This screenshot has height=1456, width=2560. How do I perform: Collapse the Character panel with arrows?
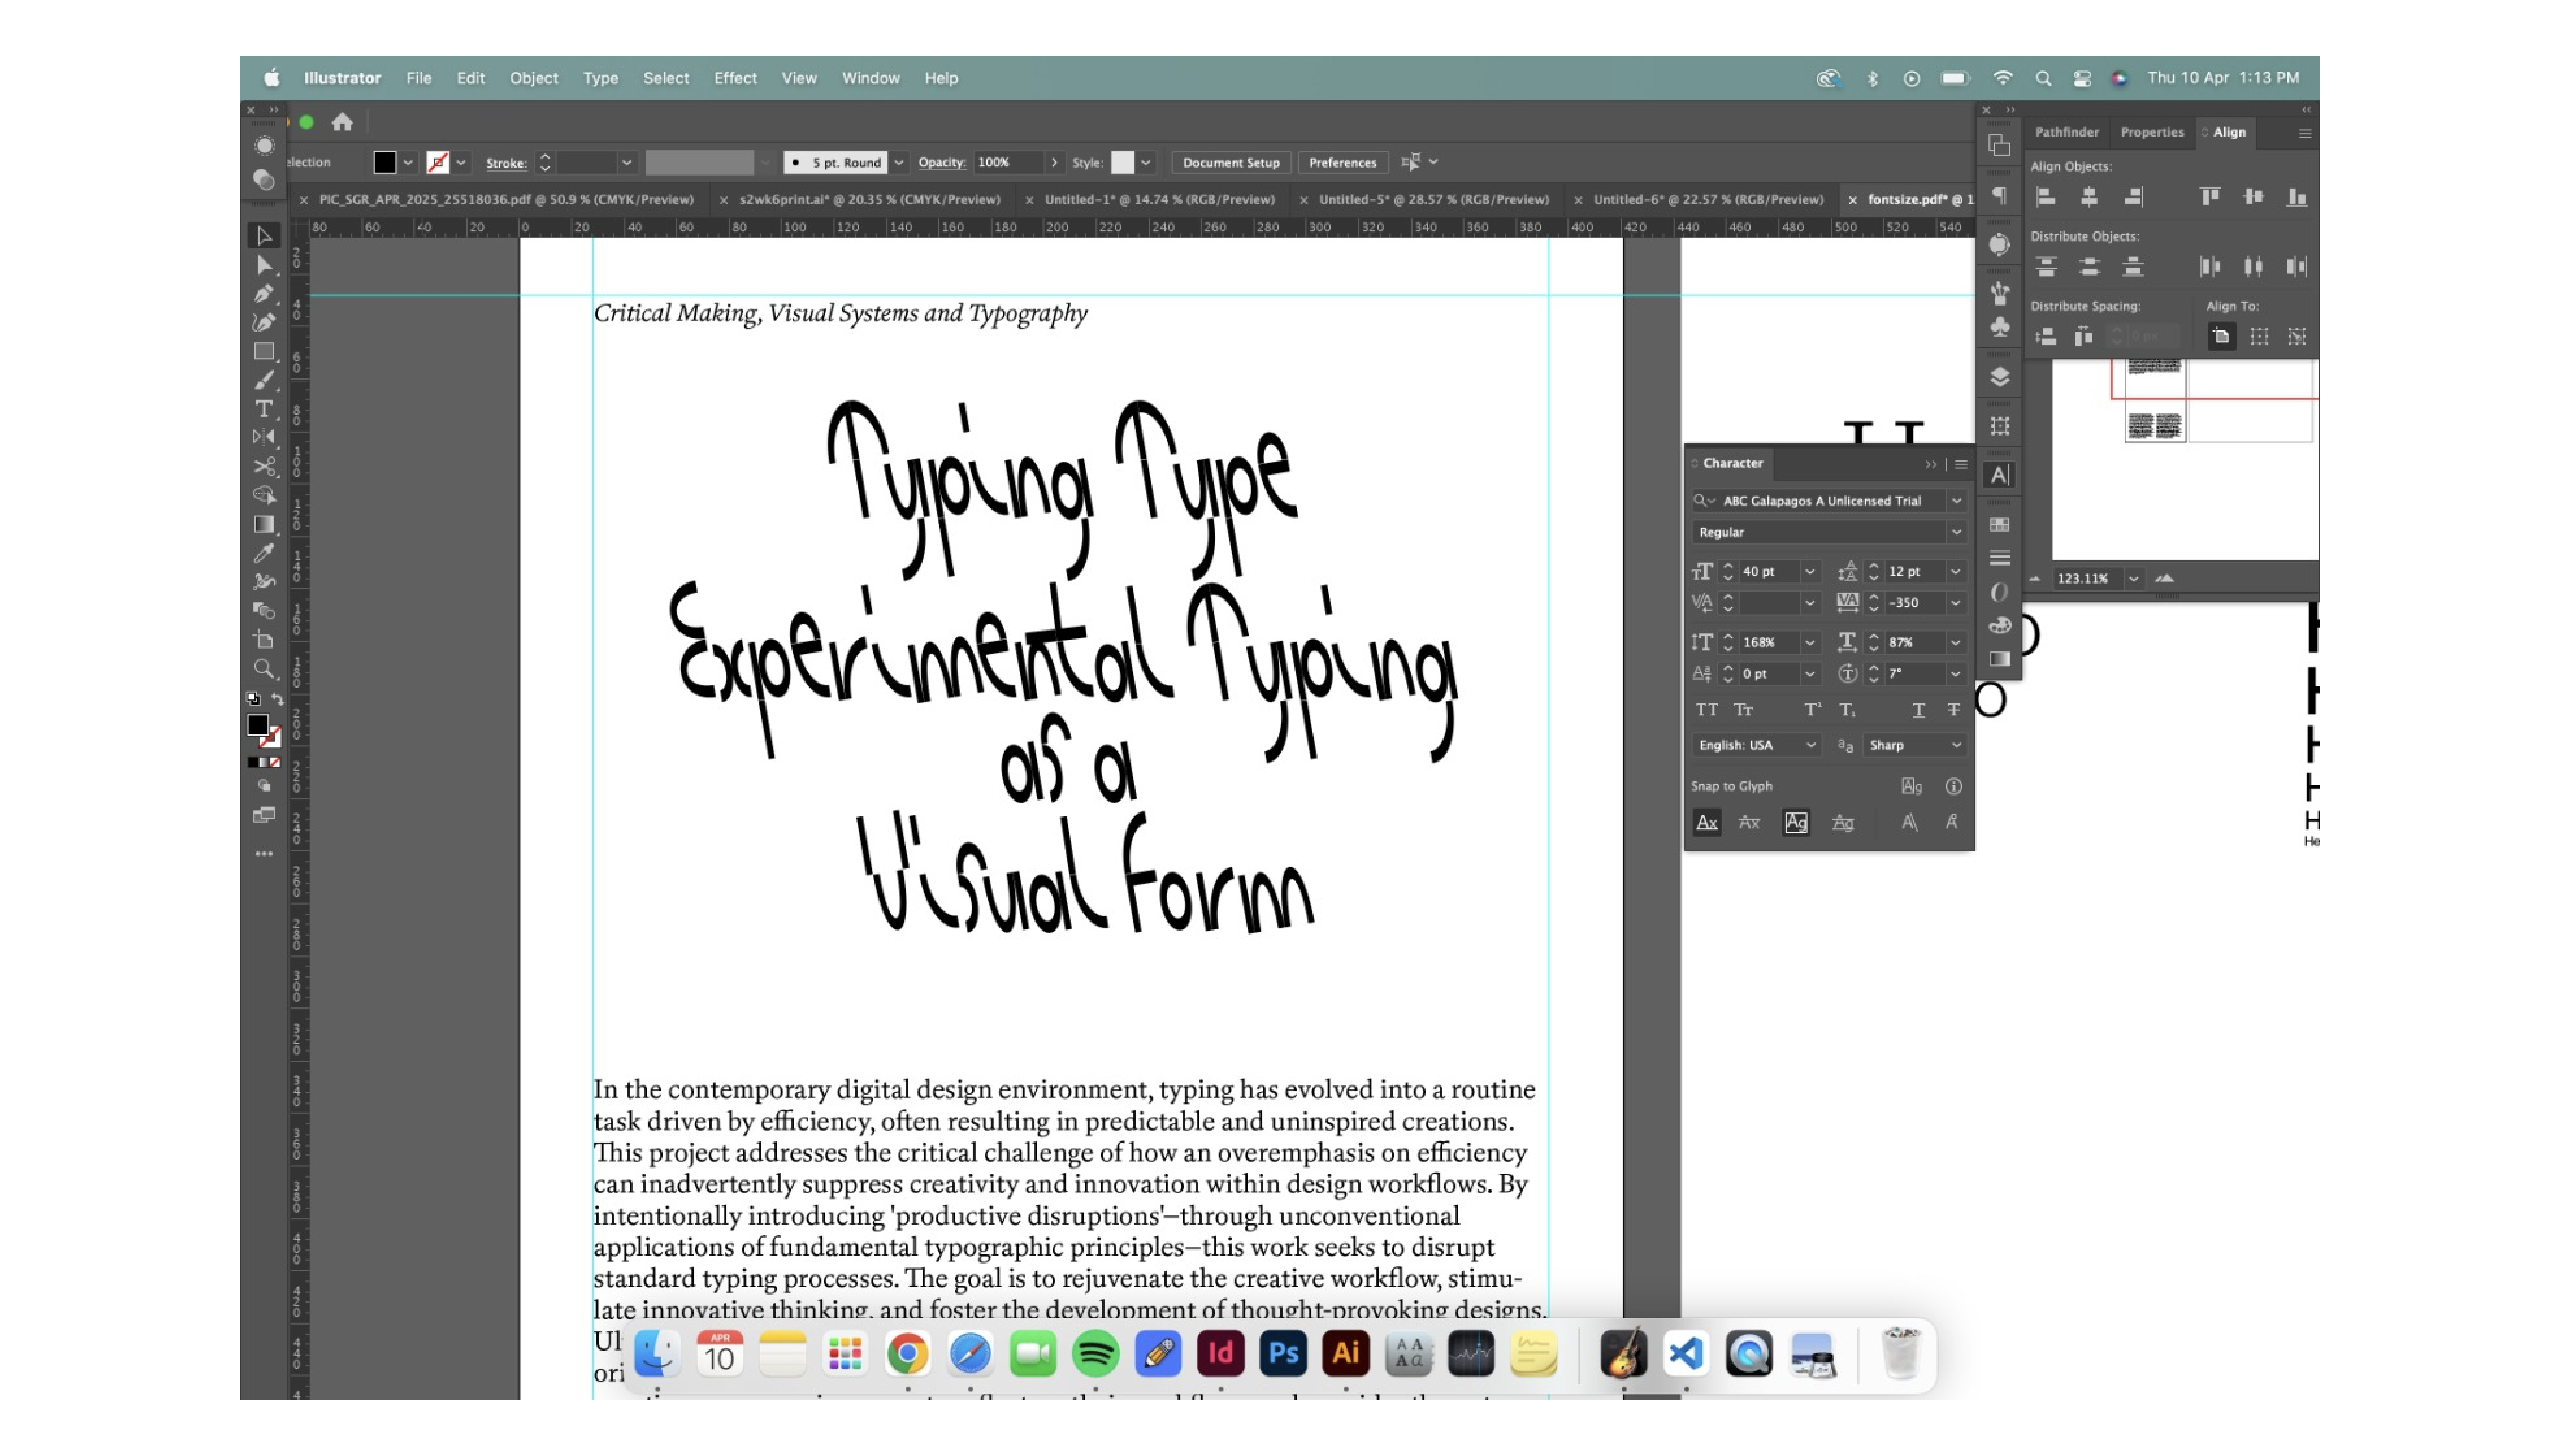click(1930, 464)
